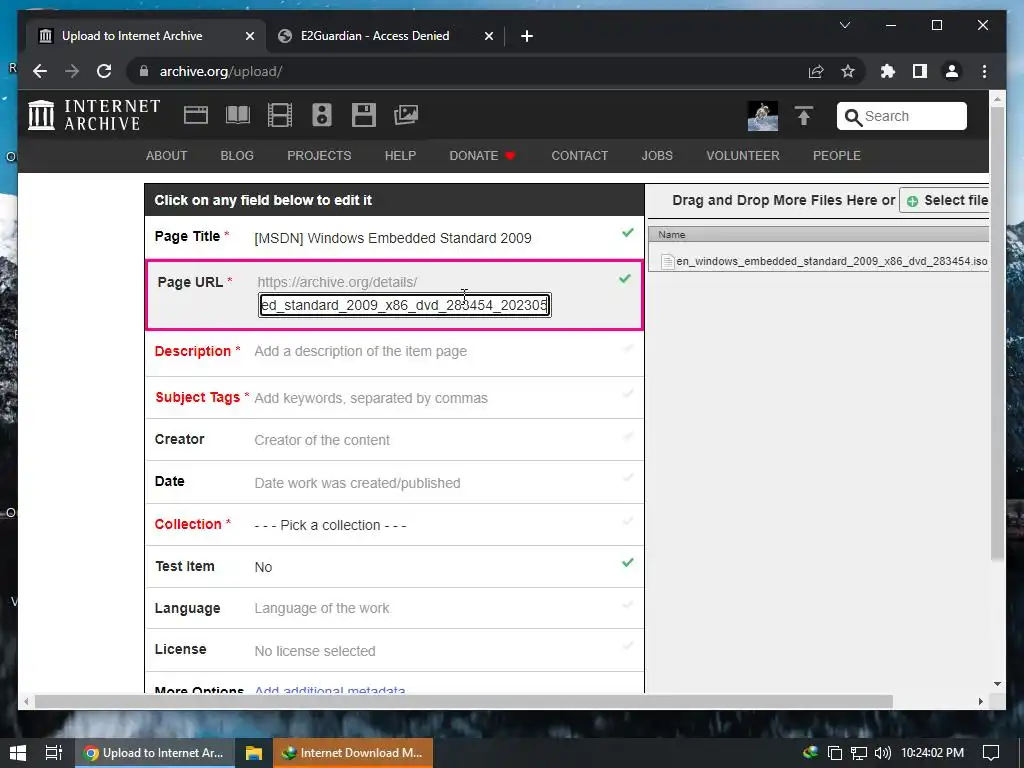
Task: Open the DONATE nav item
Action: pyautogui.click(x=482, y=155)
